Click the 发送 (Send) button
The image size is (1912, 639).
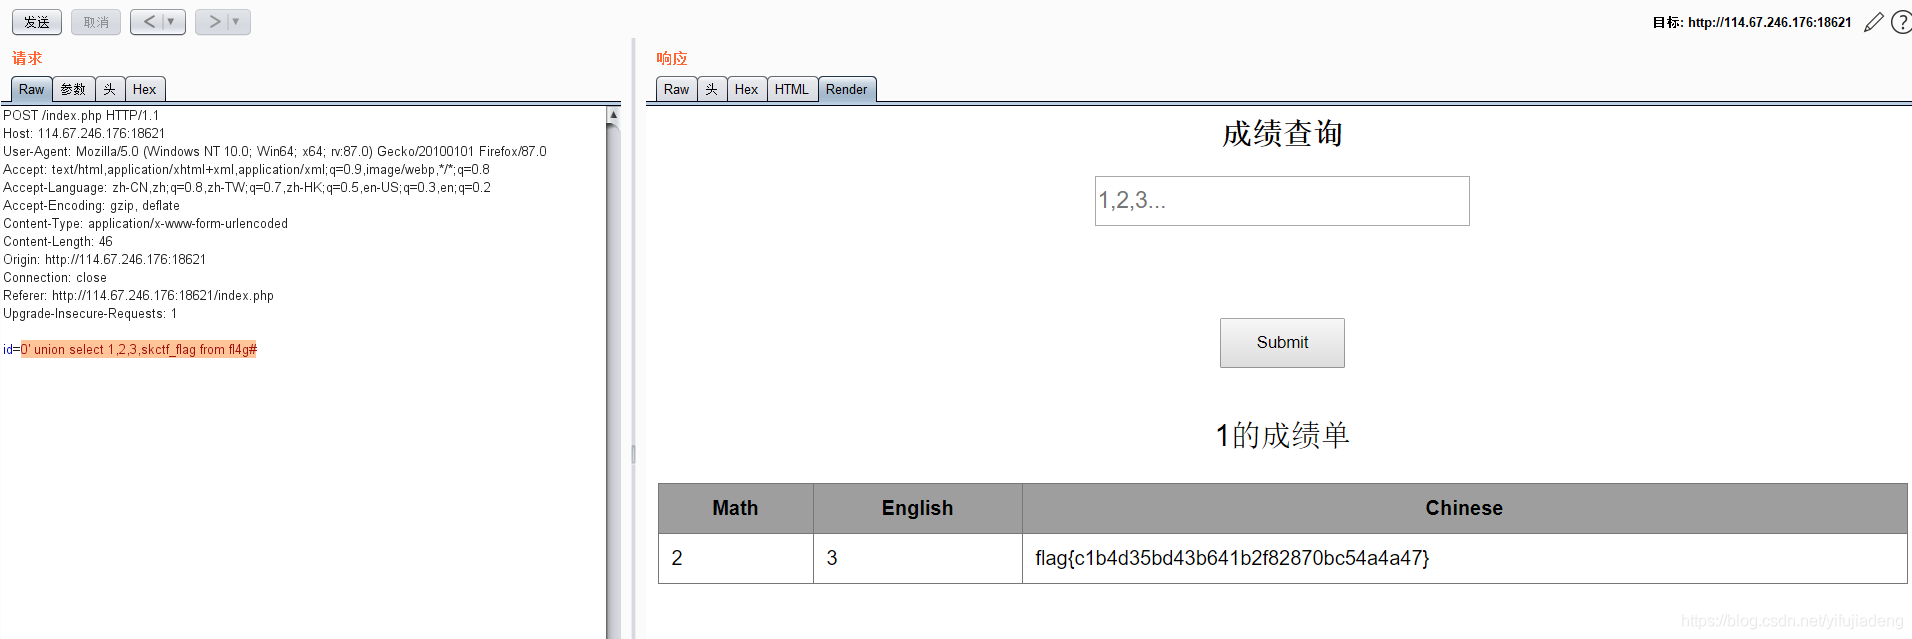(x=37, y=22)
